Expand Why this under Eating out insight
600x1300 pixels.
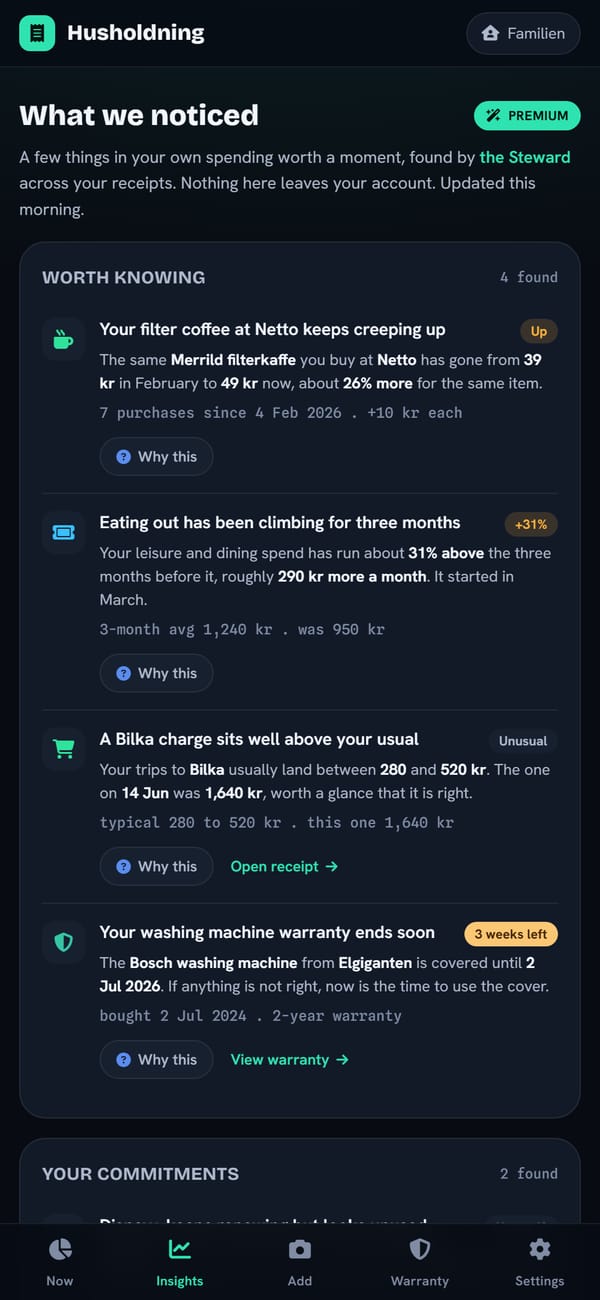coord(156,673)
